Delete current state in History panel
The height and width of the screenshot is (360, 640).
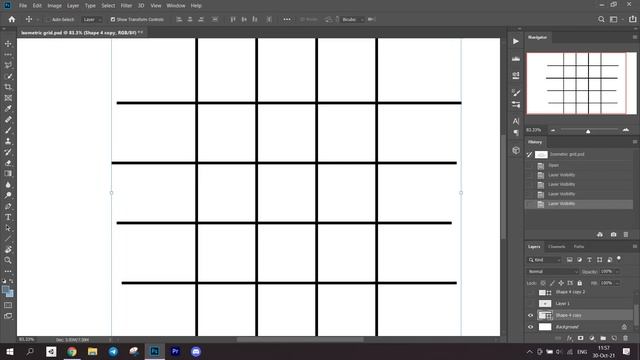pos(626,234)
